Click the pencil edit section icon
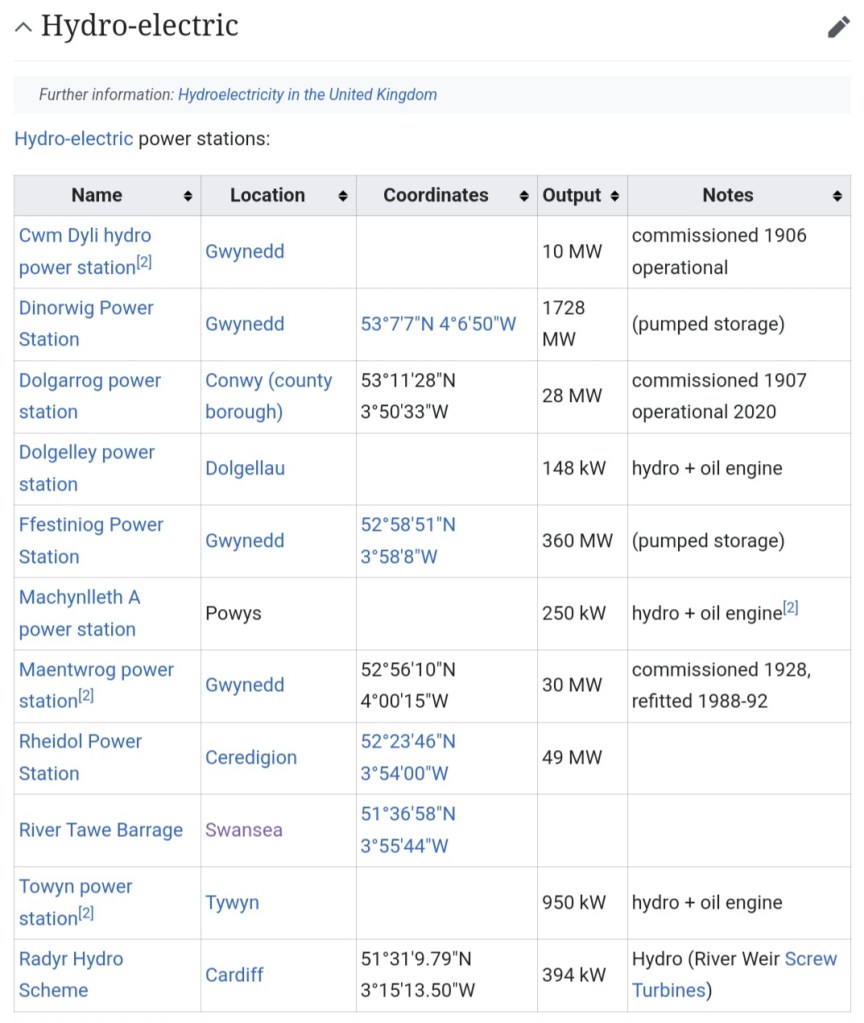864x1023 pixels. click(x=838, y=27)
